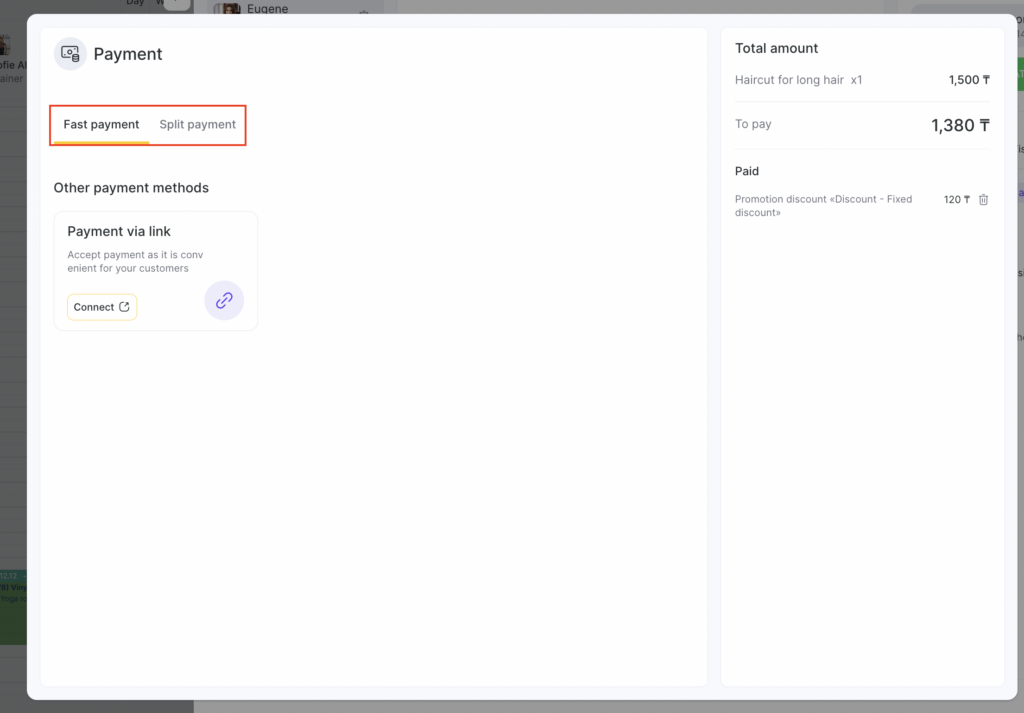Click the Paid section heading
Image resolution: width=1024 pixels, height=713 pixels.
tap(747, 171)
